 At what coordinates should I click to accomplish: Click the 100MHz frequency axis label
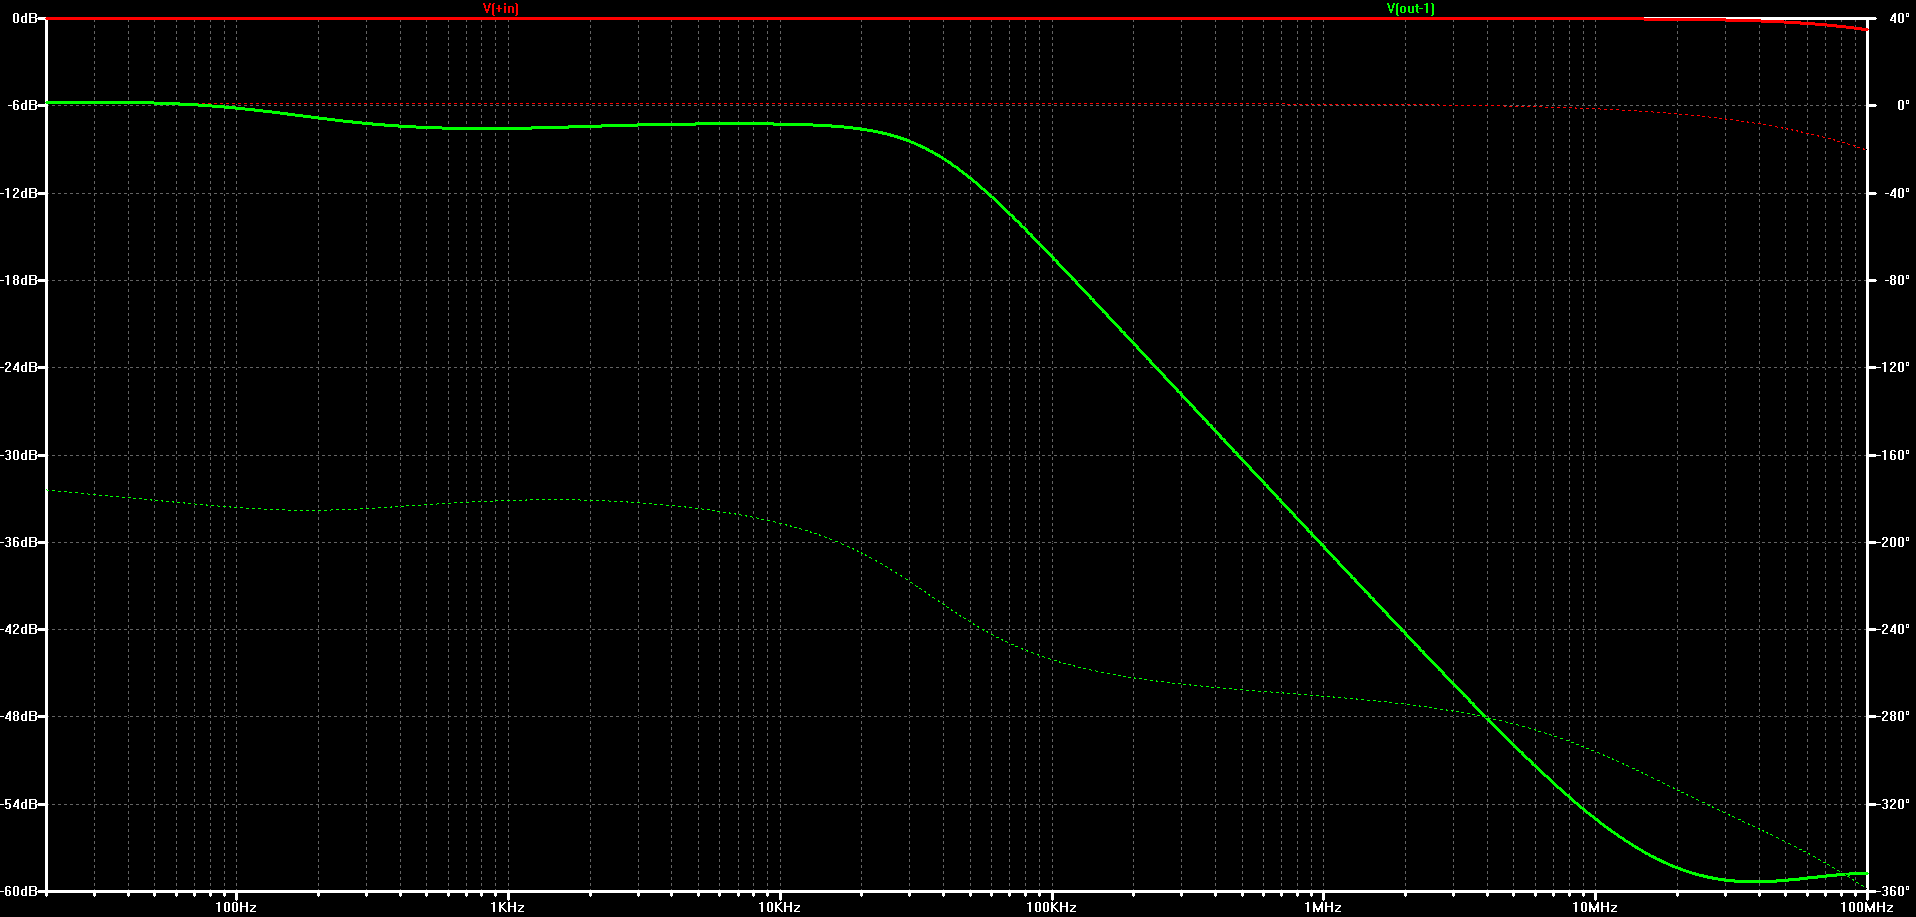click(x=1866, y=907)
